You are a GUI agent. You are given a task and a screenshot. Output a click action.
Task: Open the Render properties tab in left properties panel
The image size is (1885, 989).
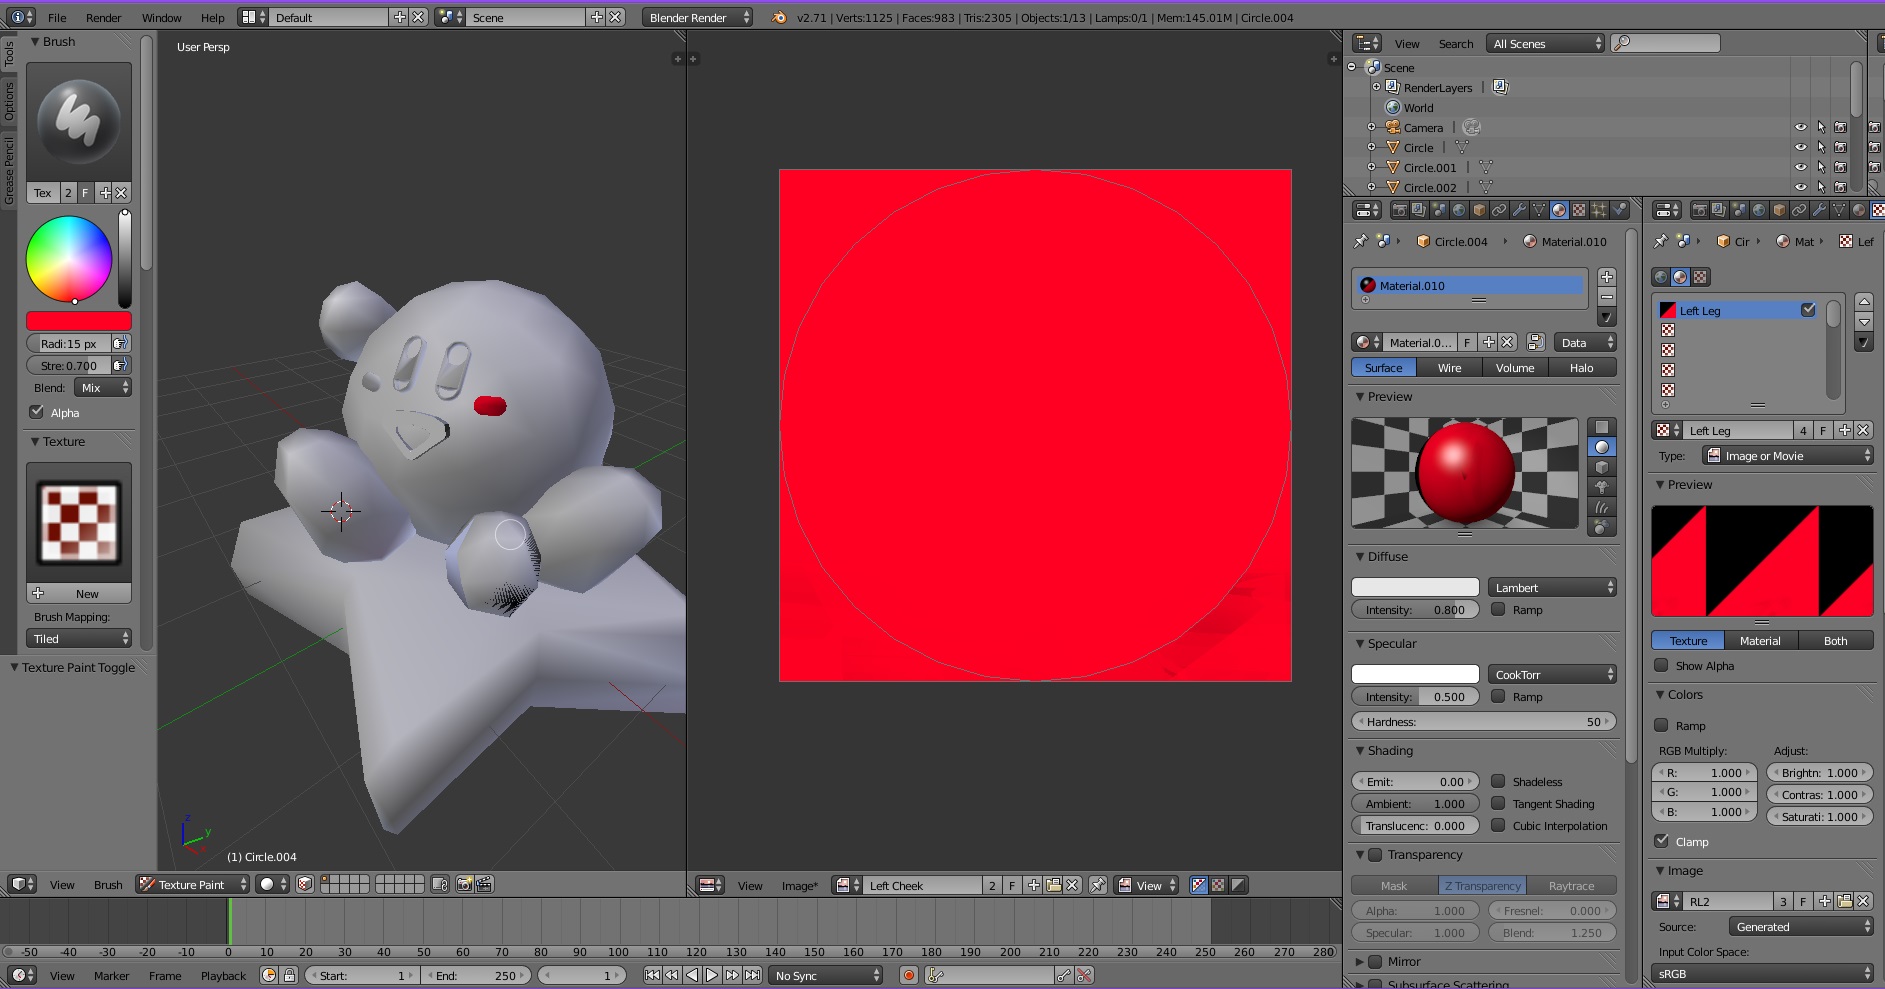(1399, 210)
